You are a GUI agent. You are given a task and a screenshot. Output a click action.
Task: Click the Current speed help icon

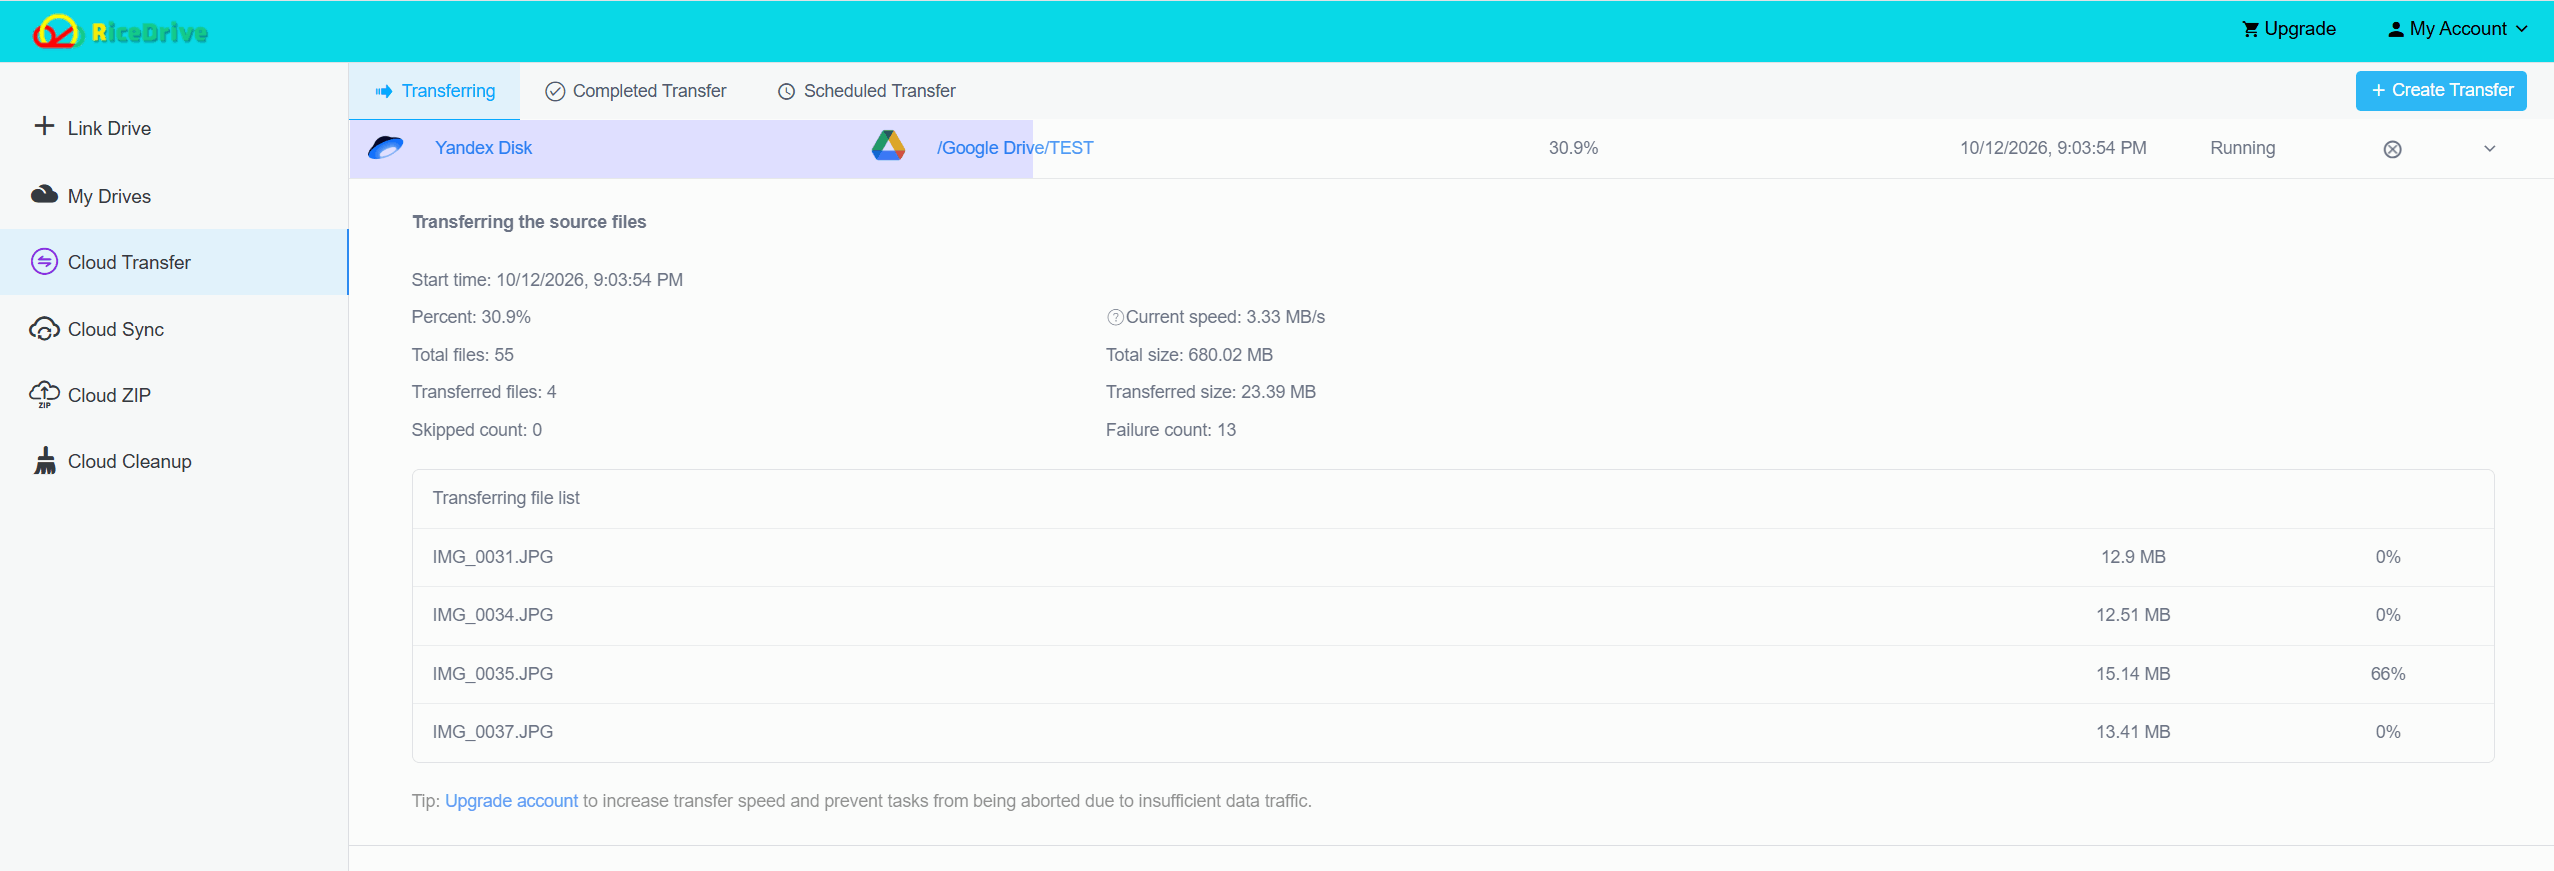[1115, 318]
